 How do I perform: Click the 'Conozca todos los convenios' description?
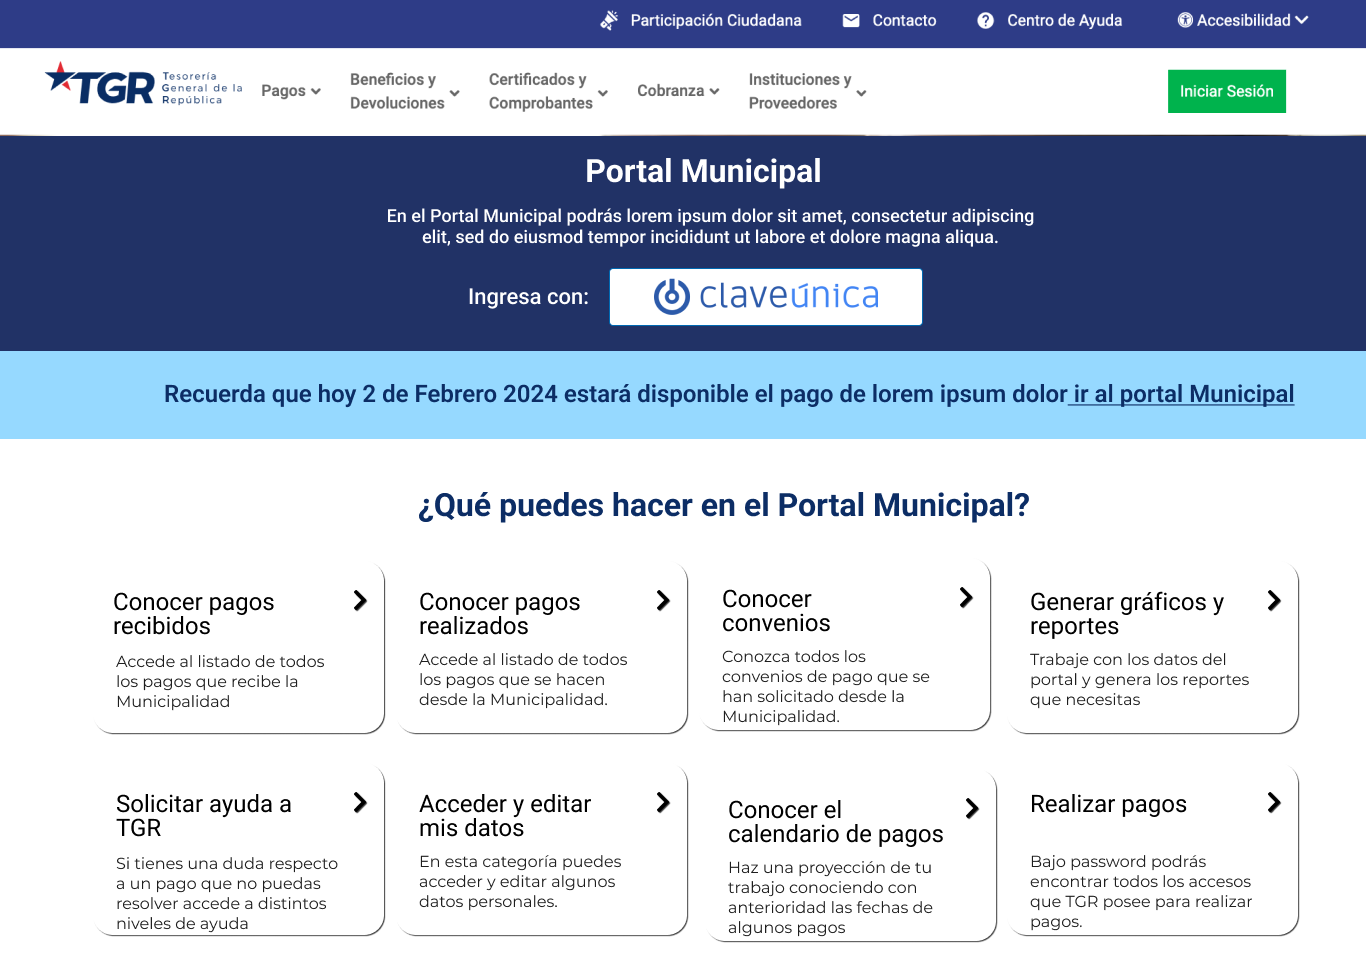[x=826, y=686]
